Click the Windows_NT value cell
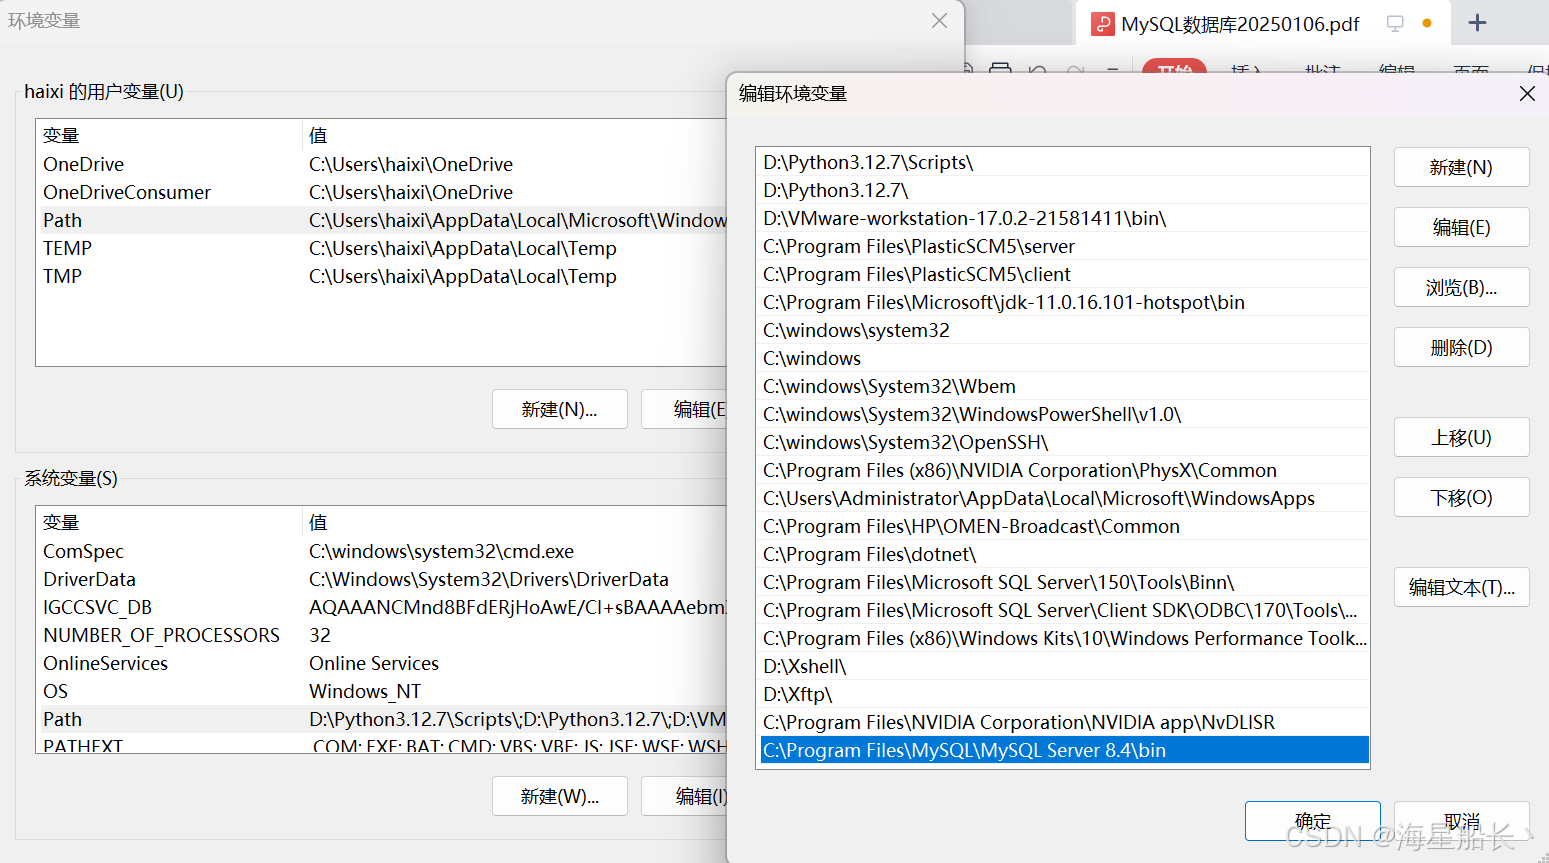 click(x=365, y=691)
